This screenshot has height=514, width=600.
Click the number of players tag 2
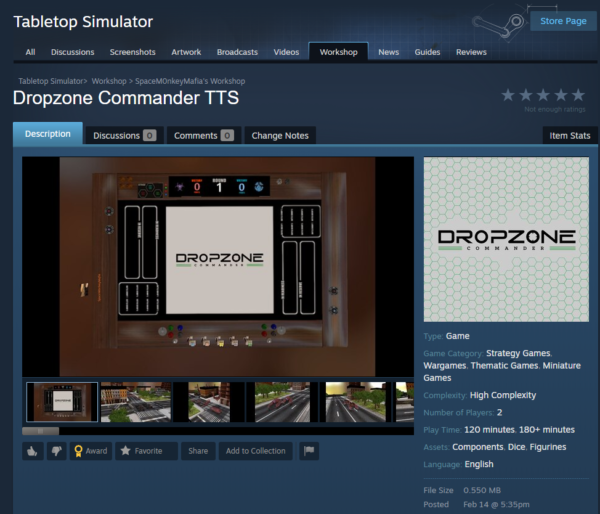tap(499, 412)
